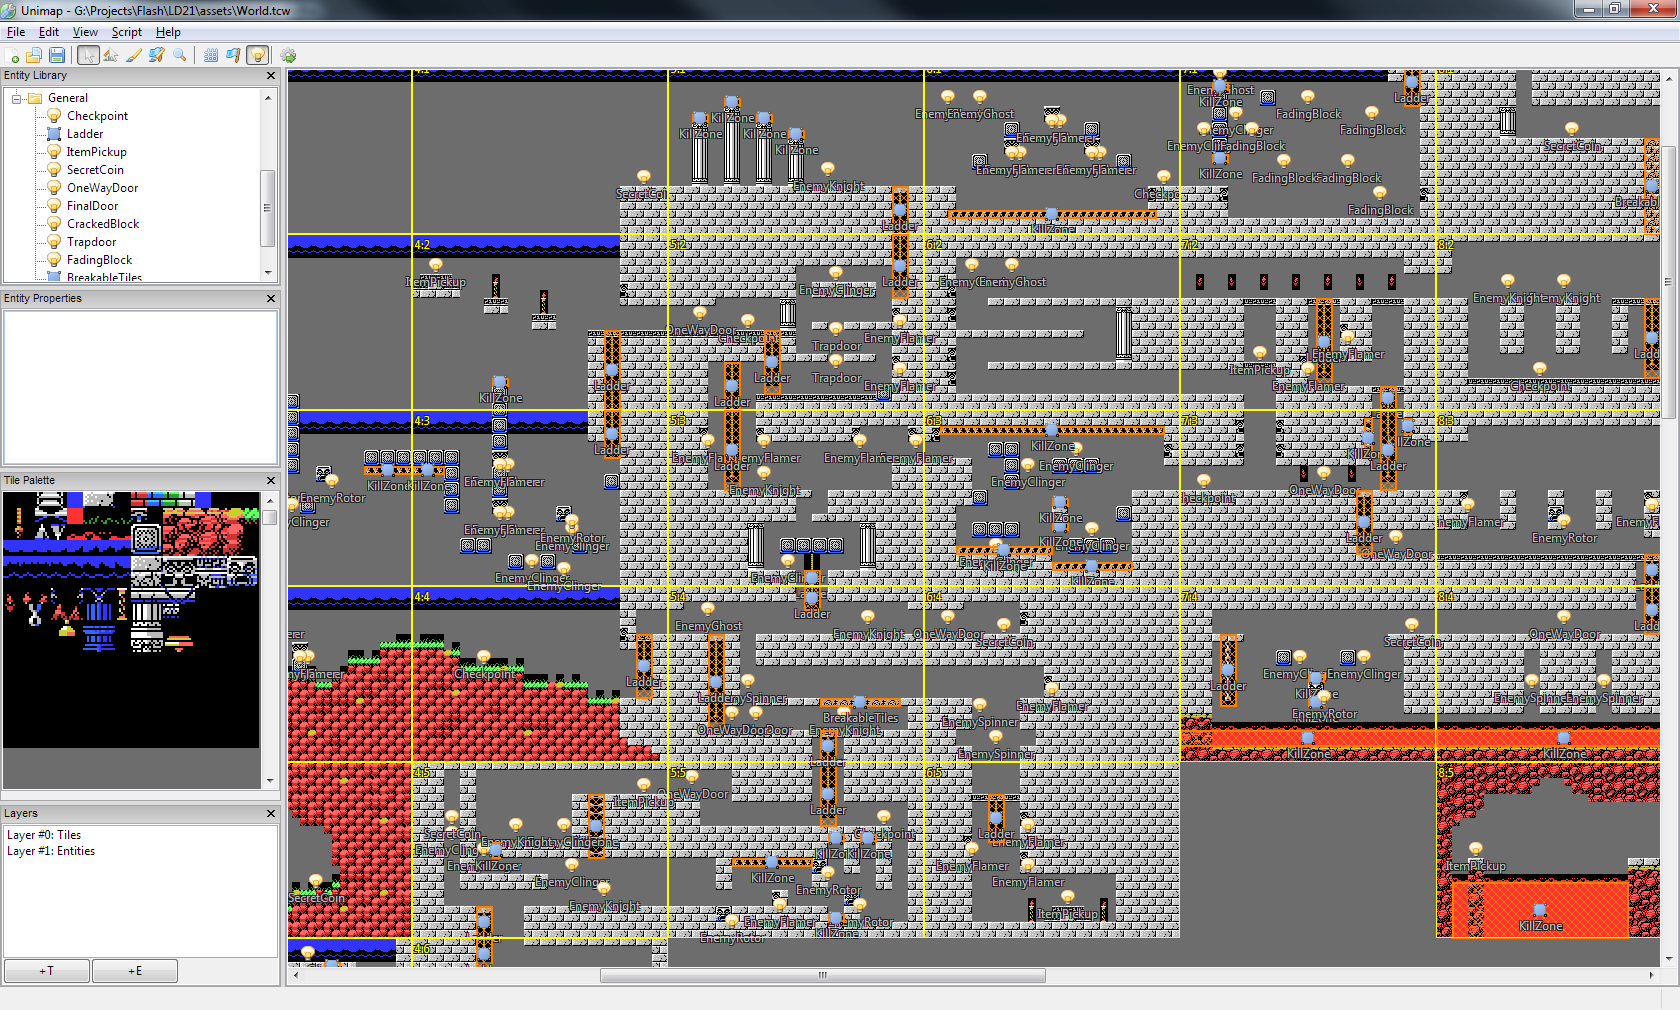Image resolution: width=1680 pixels, height=1010 pixels.
Task: Choose the paintbrush tile tool
Action: pyautogui.click(x=134, y=56)
